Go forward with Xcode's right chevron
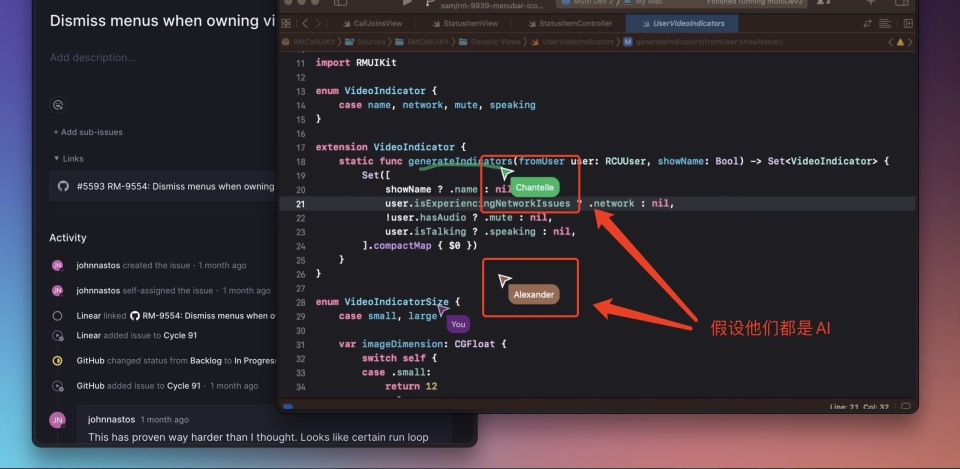The width and height of the screenshot is (960, 469). click(x=320, y=24)
